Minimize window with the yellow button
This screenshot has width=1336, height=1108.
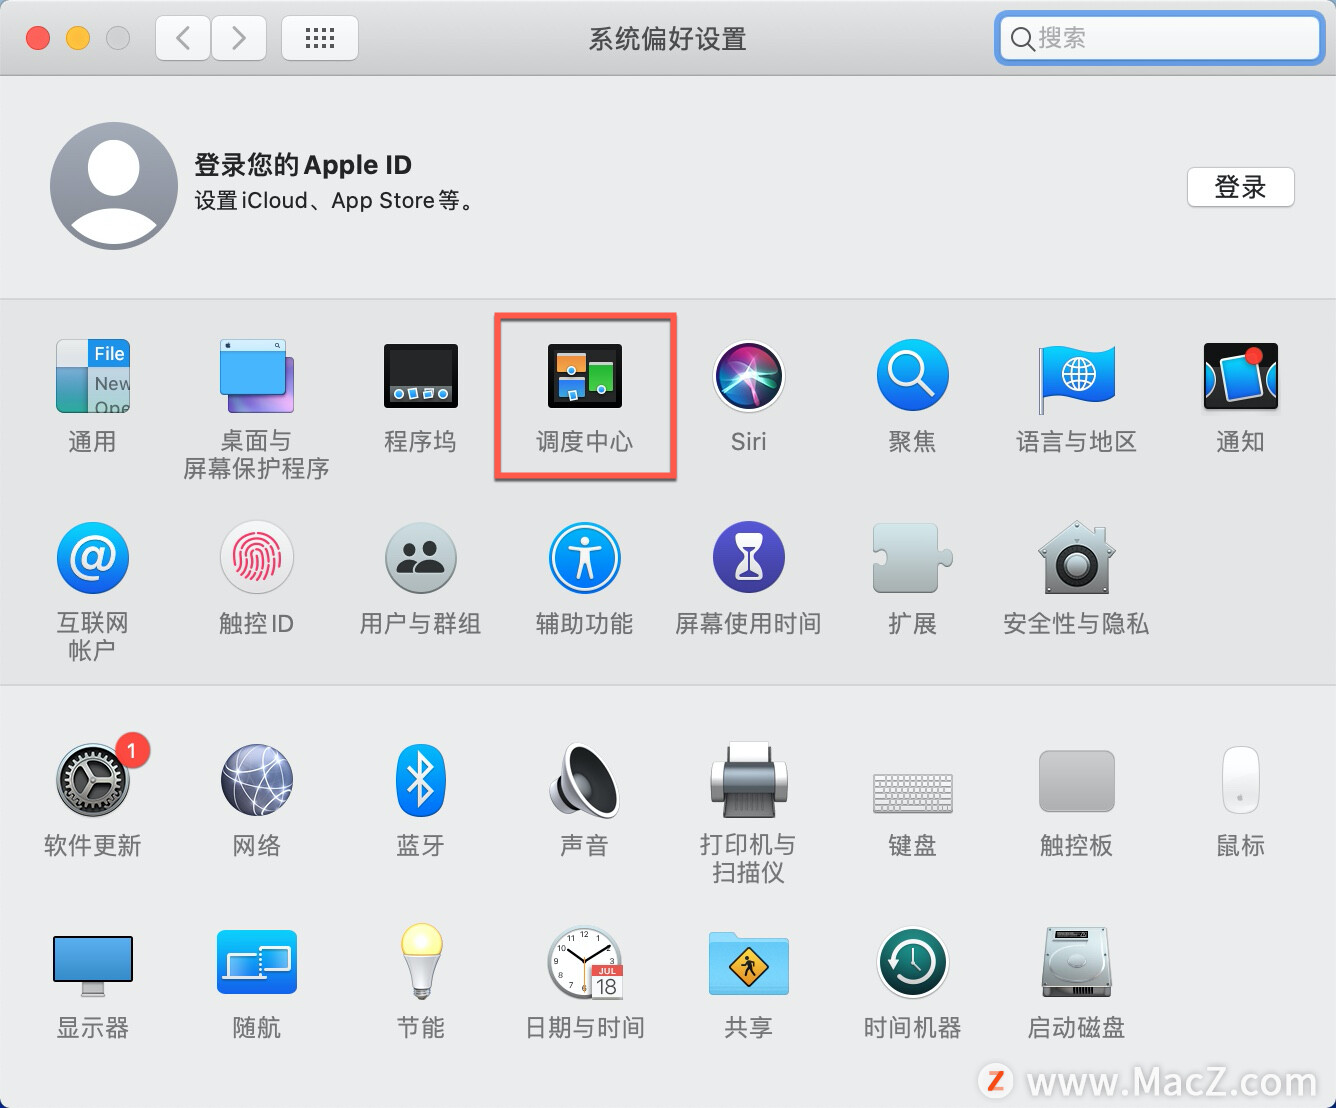coord(78,38)
